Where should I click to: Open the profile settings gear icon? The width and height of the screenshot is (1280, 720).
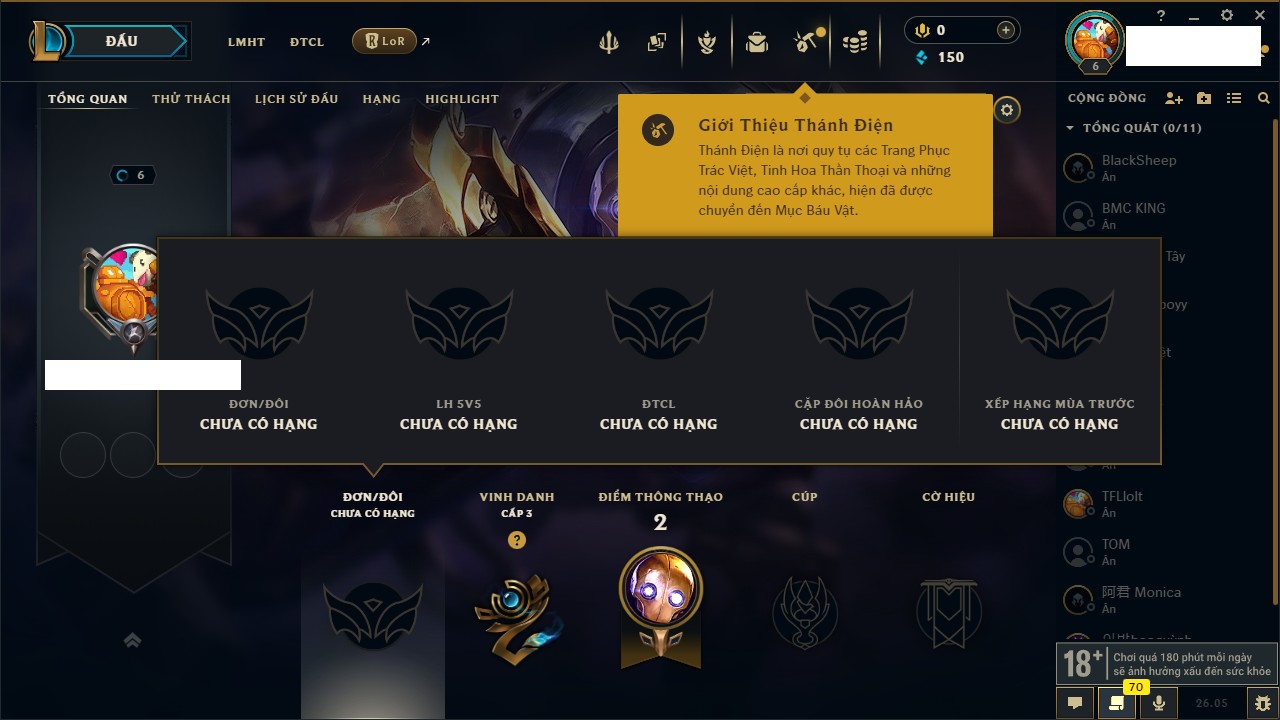pyautogui.click(x=1007, y=110)
